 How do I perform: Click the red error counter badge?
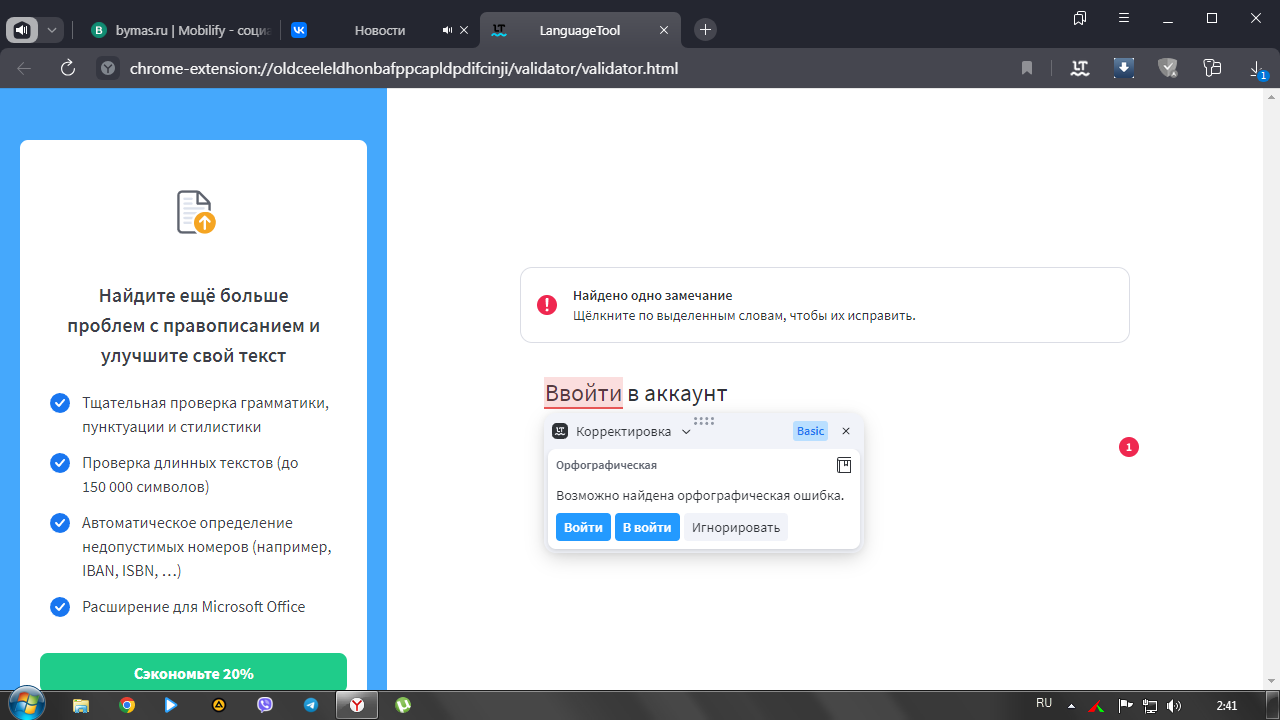(x=1128, y=447)
